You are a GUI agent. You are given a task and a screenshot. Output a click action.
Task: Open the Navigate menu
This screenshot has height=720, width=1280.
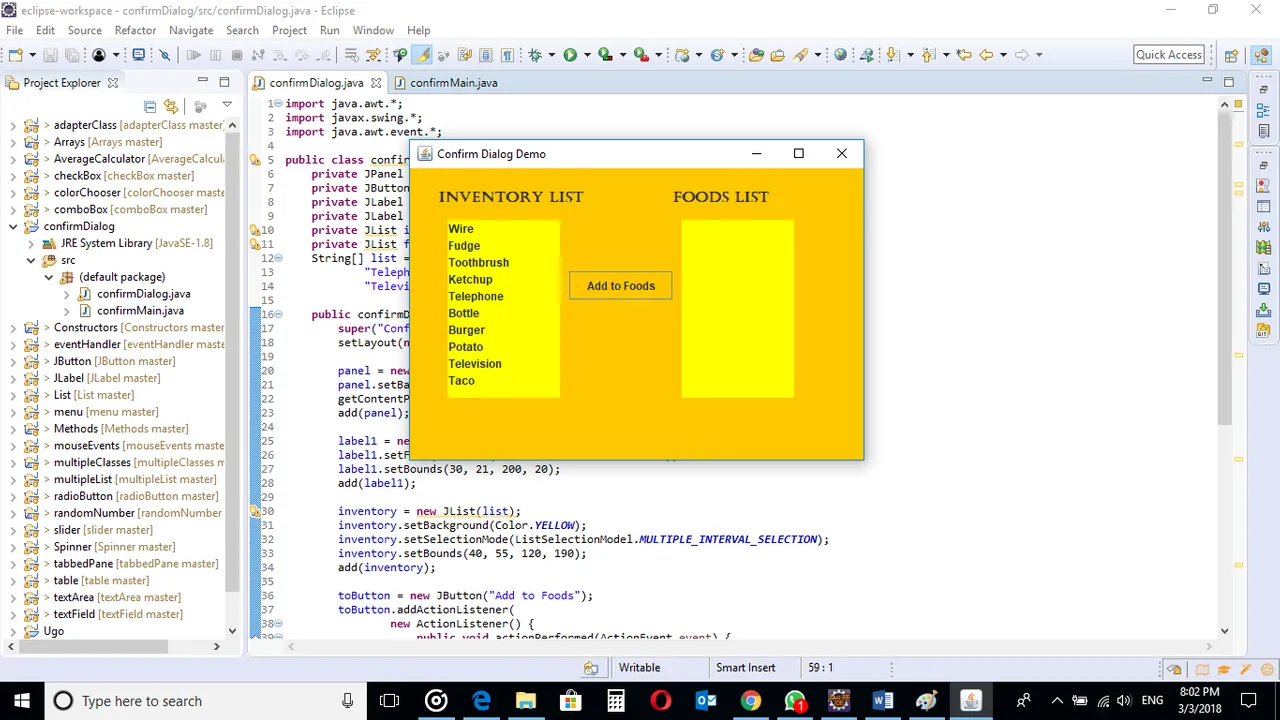[x=191, y=30]
